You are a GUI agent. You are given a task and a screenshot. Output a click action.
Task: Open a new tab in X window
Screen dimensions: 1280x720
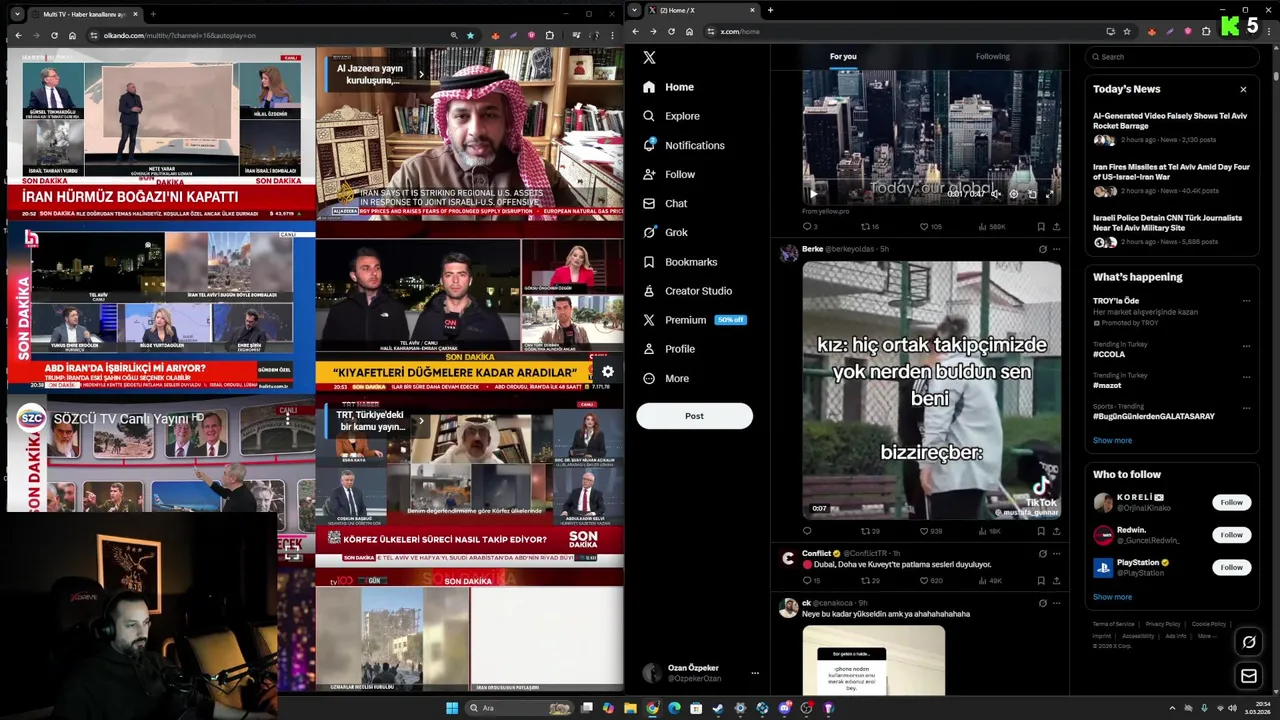pos(770,10)
